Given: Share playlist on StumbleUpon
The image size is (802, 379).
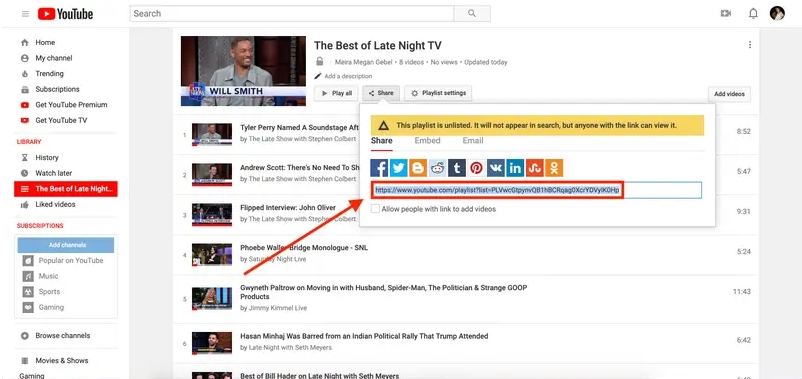Looking at the screenshot, I should click(x=534, y=168).
